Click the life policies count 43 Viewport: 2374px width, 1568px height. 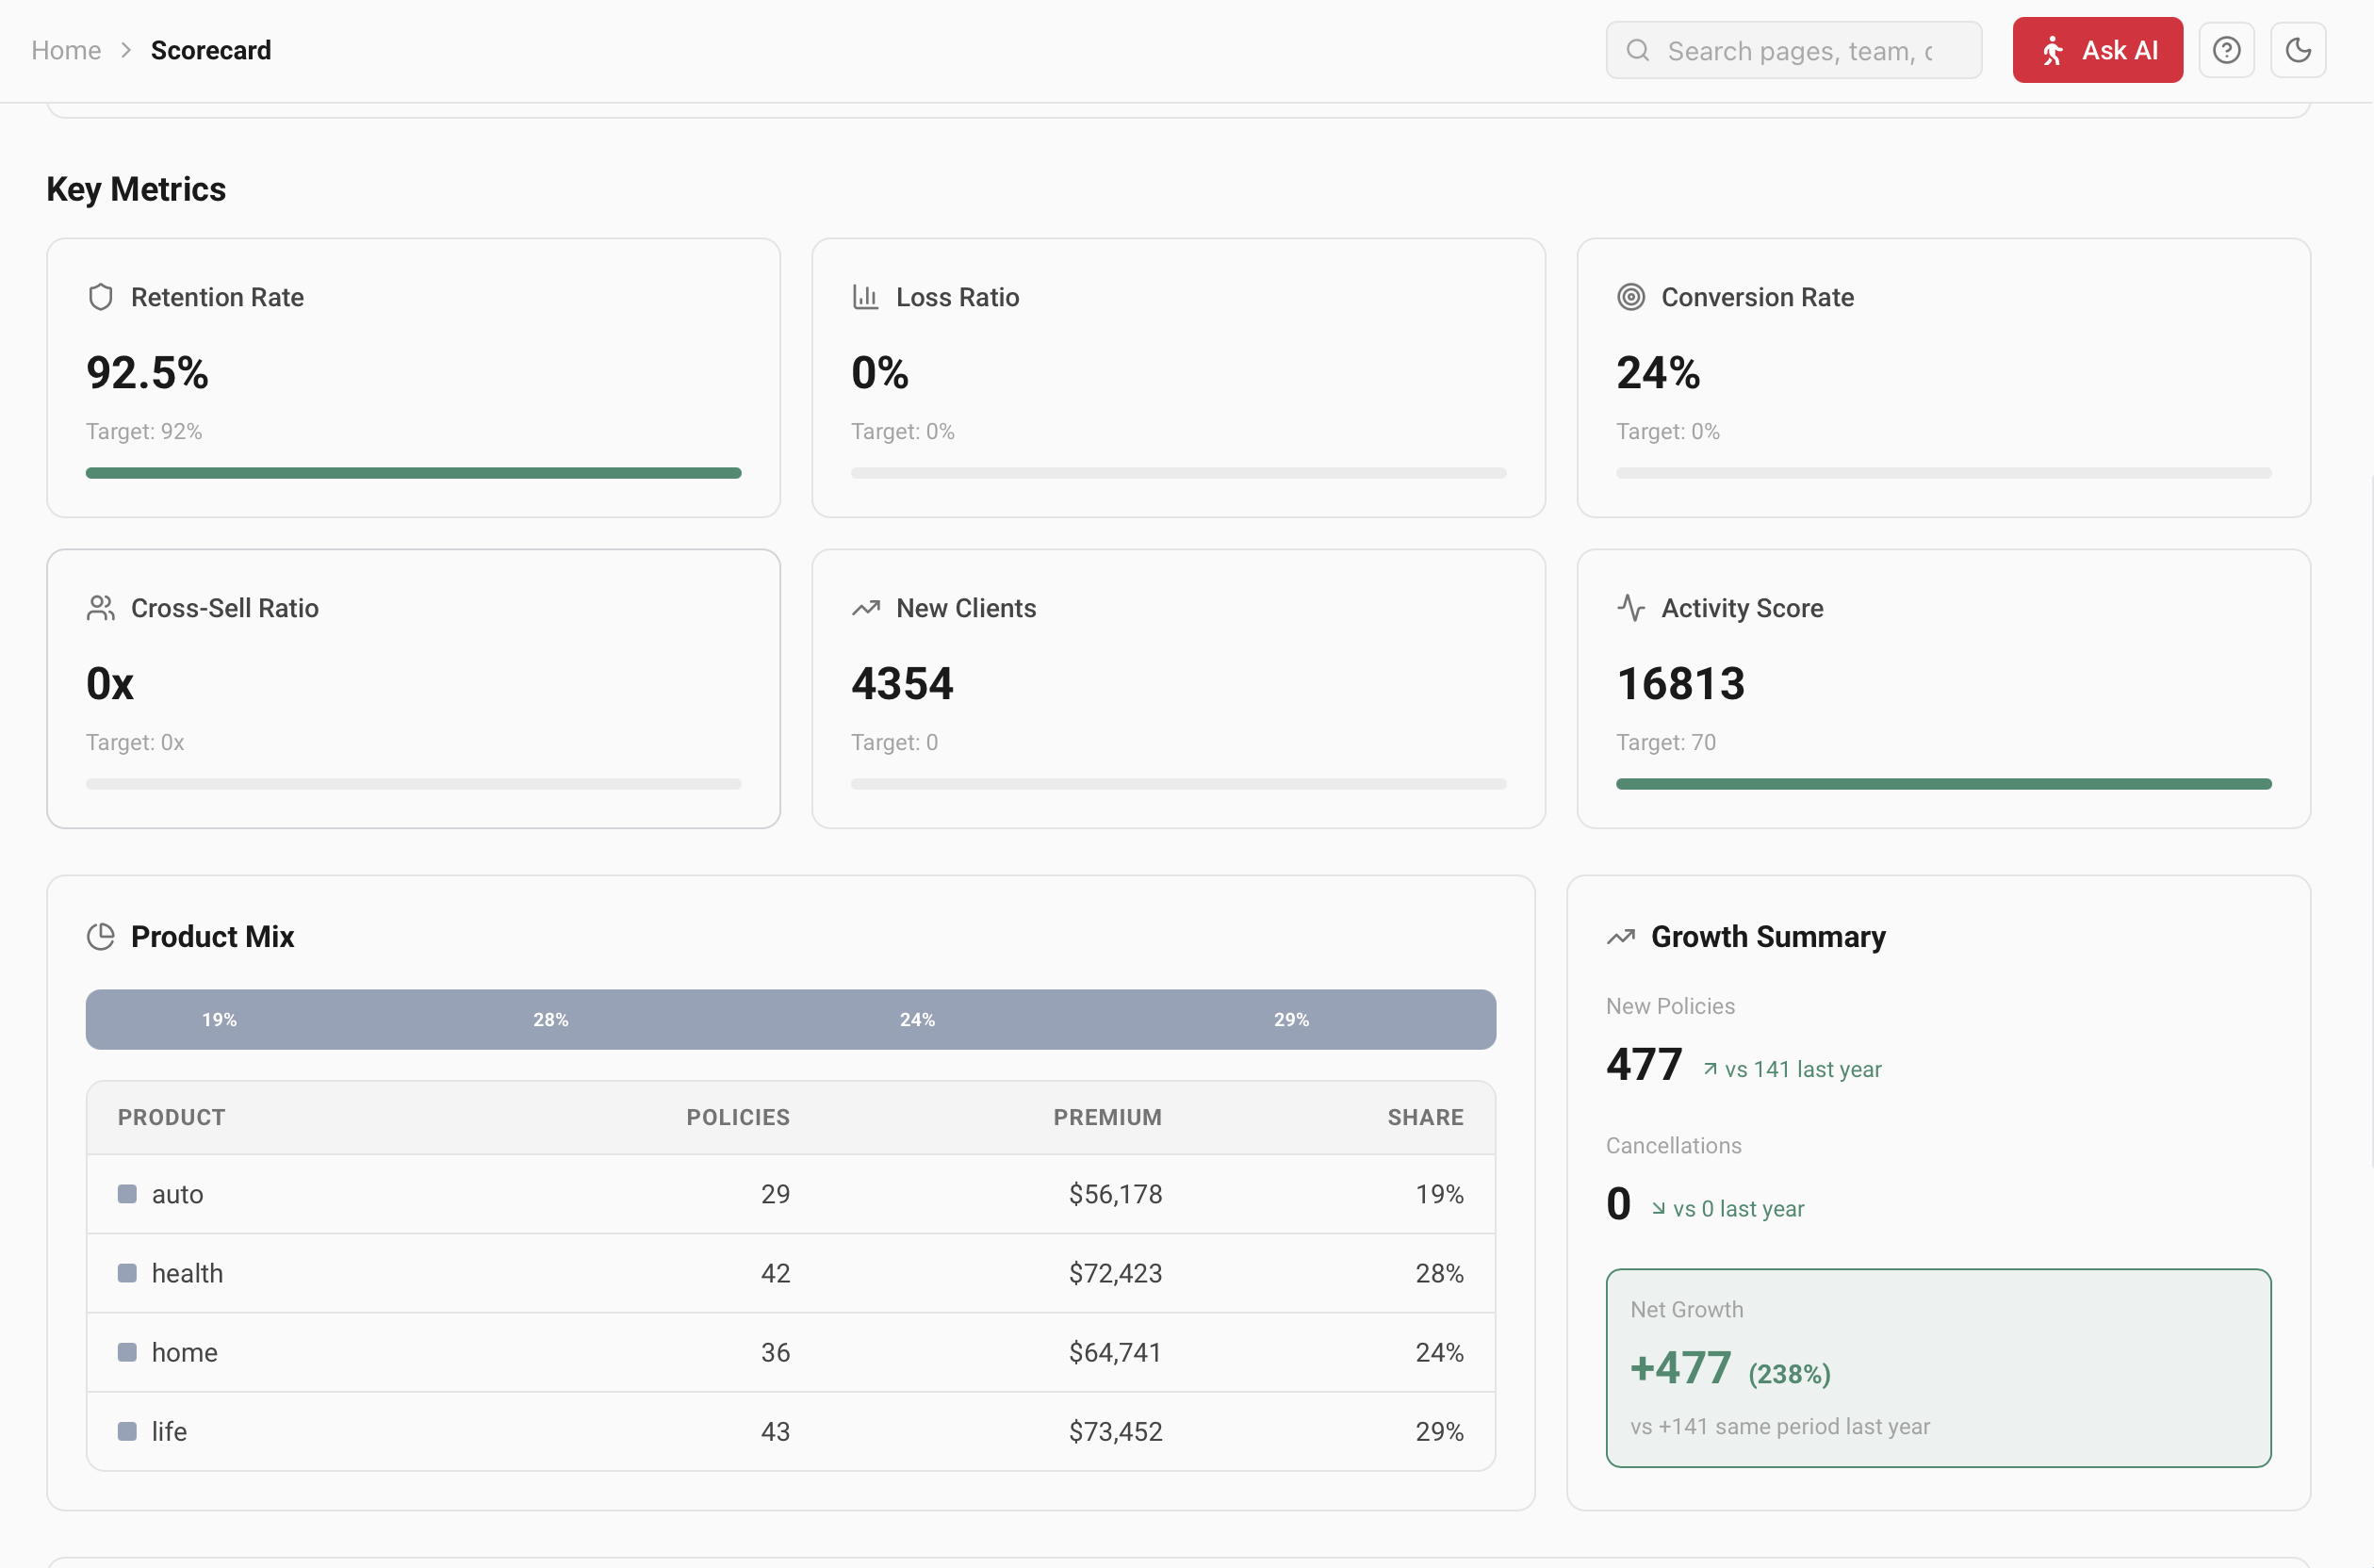775,1431
